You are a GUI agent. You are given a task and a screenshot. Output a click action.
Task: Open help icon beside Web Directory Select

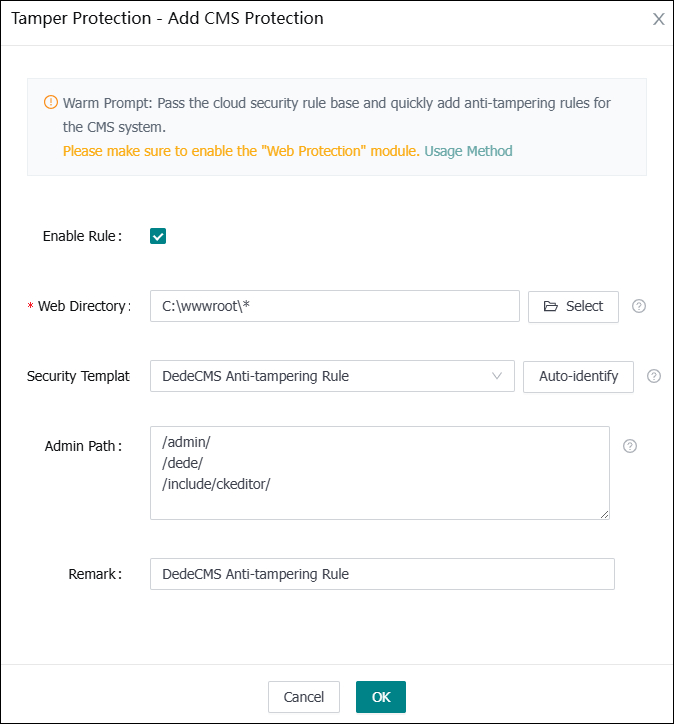(639, 306)
